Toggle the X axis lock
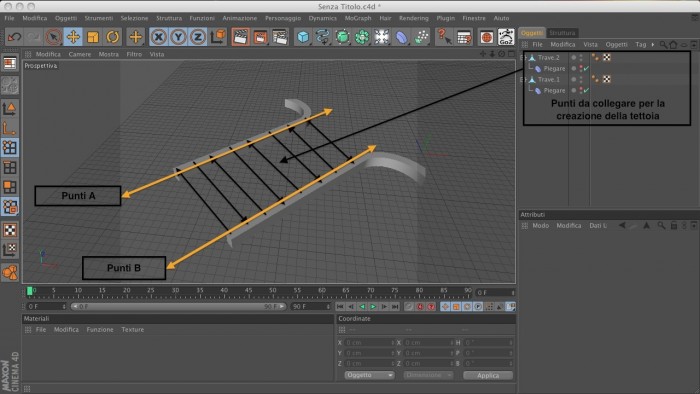 [x=158, y=37]
